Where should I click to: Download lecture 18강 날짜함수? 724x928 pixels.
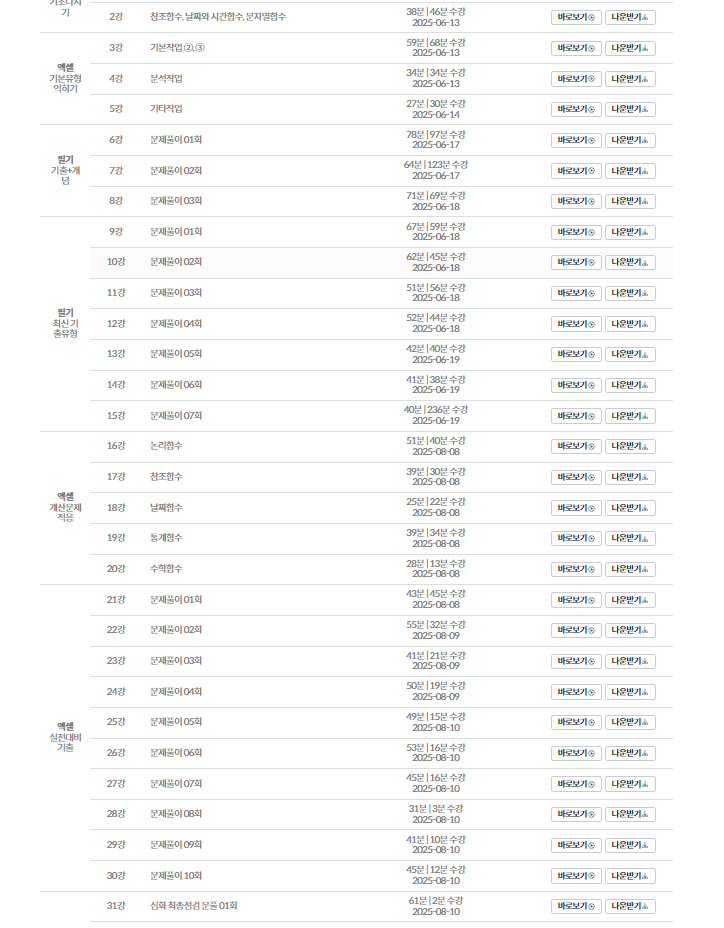pyautogui.click(x=630, y=508)
